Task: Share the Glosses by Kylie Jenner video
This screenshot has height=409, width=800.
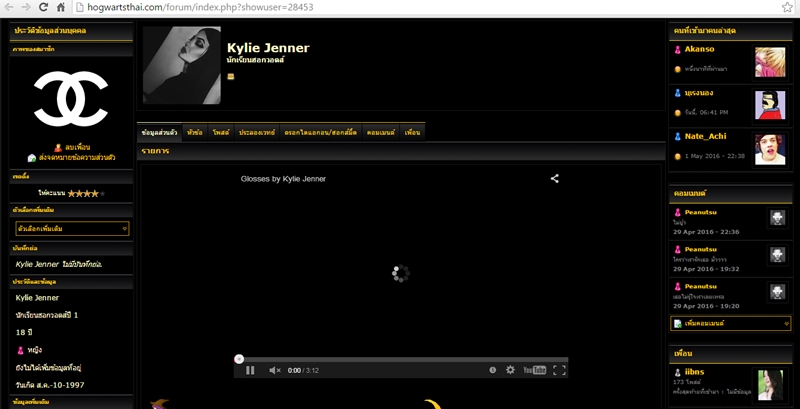Action: [555, 178]
